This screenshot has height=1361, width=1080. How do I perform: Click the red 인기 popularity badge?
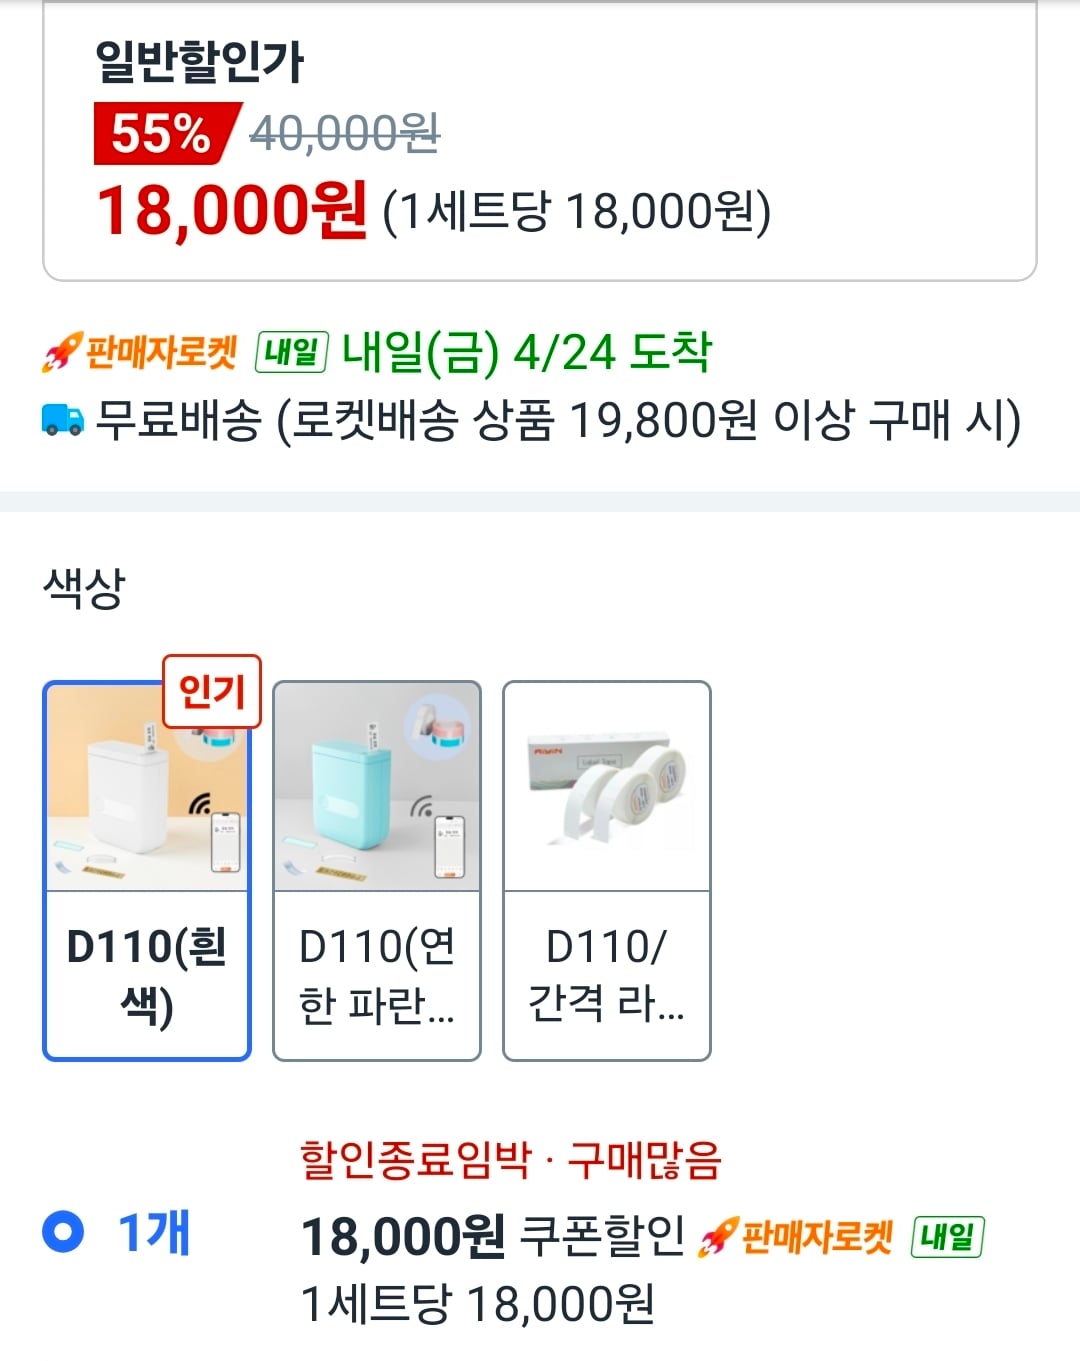[x=212, y=691]
